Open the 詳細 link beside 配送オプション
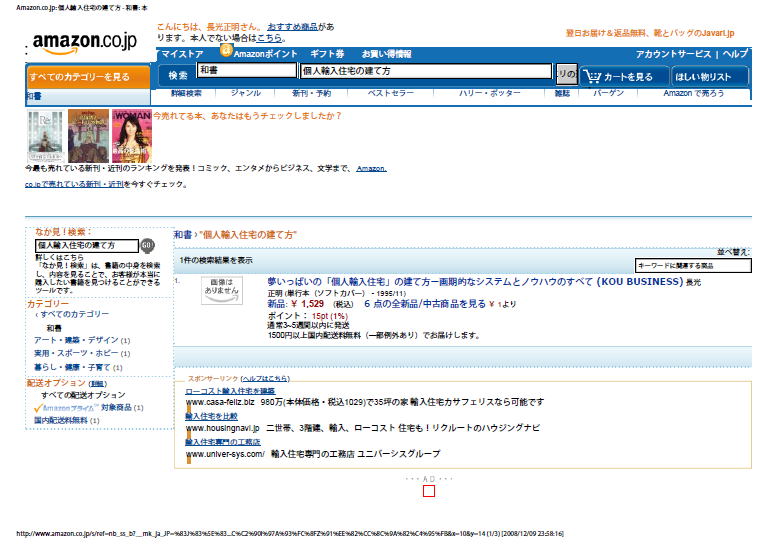This screenshot has height=544, width=770. (97, 384)
